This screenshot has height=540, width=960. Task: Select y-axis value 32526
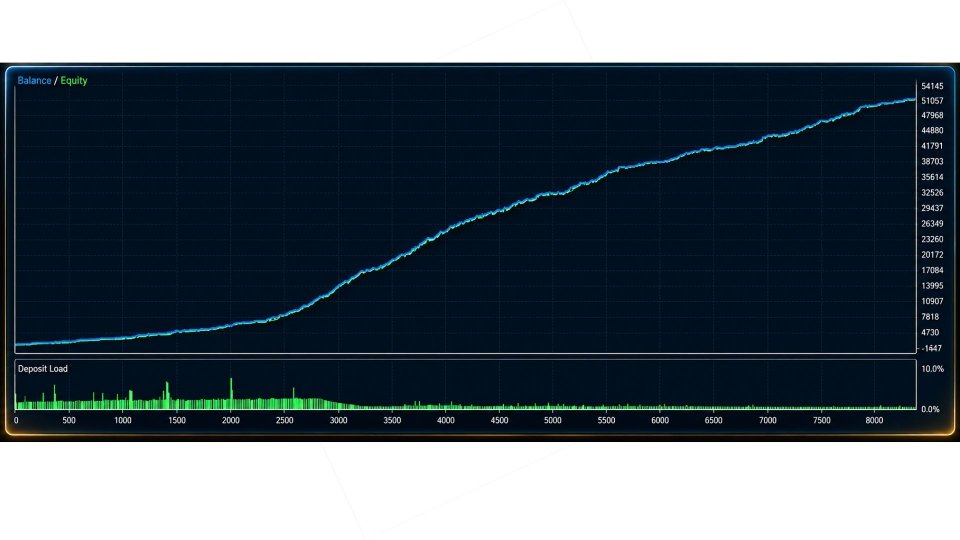tap(932, 192)
